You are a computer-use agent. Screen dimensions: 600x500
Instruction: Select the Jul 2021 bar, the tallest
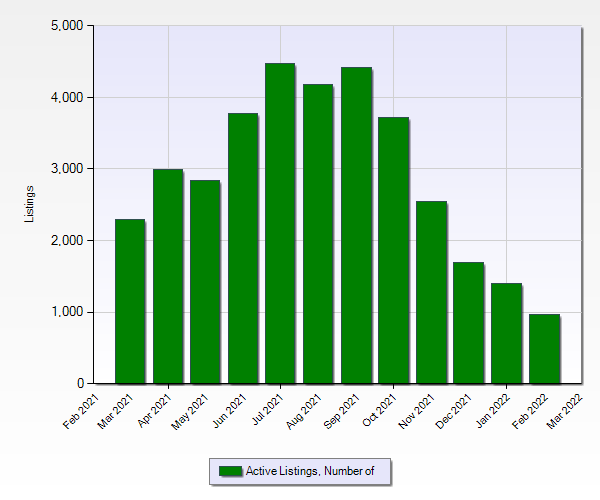[280, 223]
